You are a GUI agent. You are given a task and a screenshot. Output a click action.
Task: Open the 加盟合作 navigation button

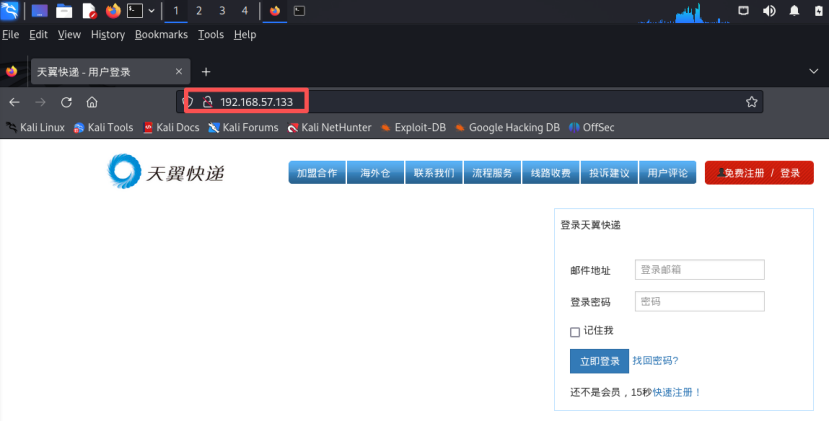317,173
